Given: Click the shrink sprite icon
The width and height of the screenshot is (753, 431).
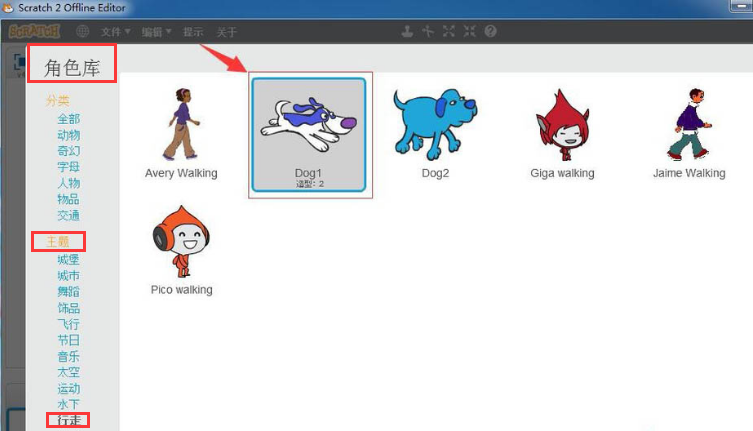Looking at the screenshot, I should click(470, 31).
